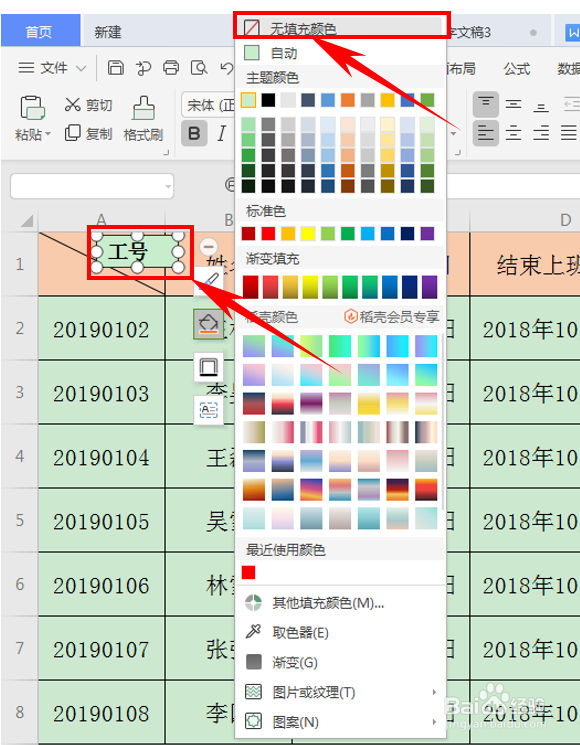
Task: Click the shape fill bucket icon
Action: (x=209, y=325)
